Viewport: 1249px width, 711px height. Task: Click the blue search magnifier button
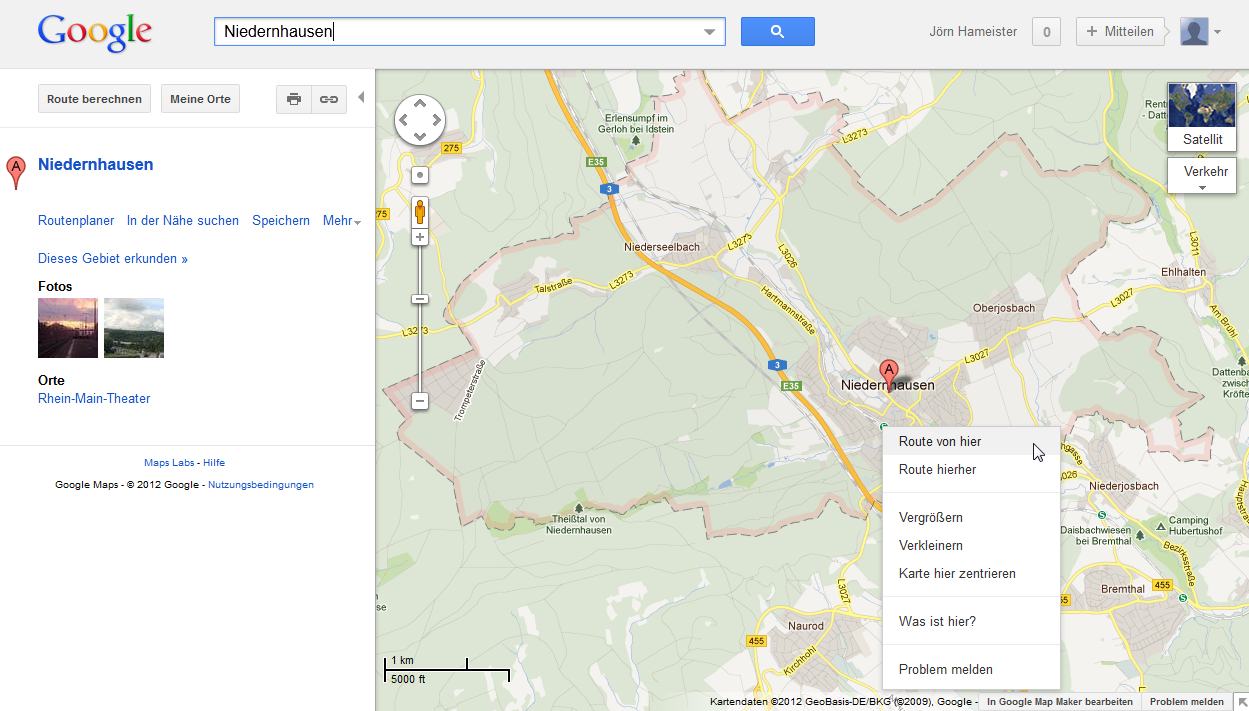click(777, 32)
